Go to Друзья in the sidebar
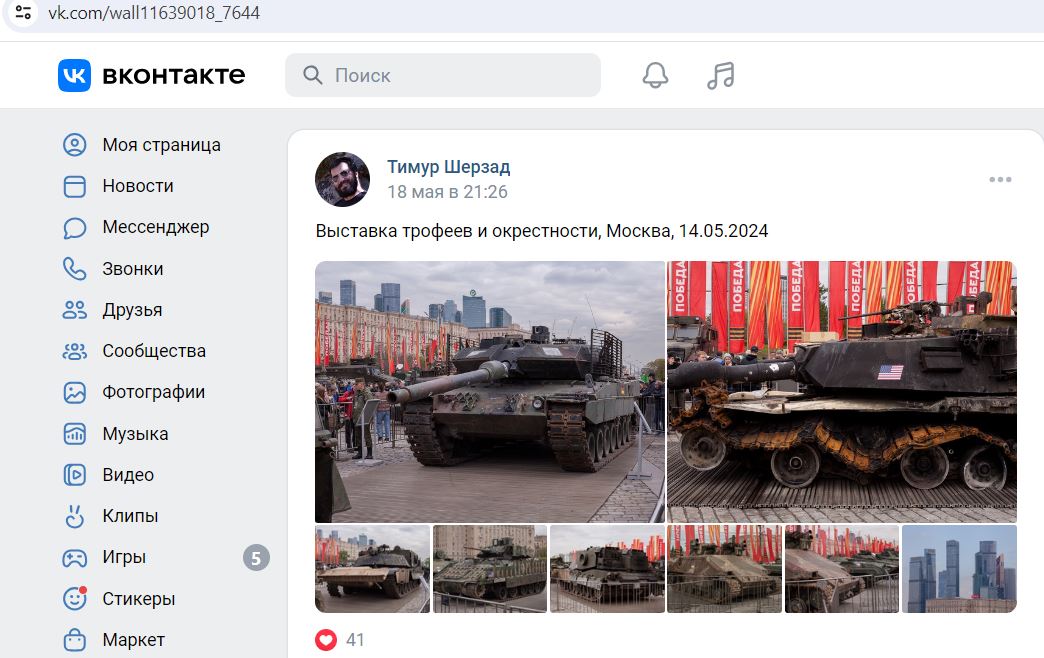Viewport: 1044px width, 658px height. click(x=132, y=310)
